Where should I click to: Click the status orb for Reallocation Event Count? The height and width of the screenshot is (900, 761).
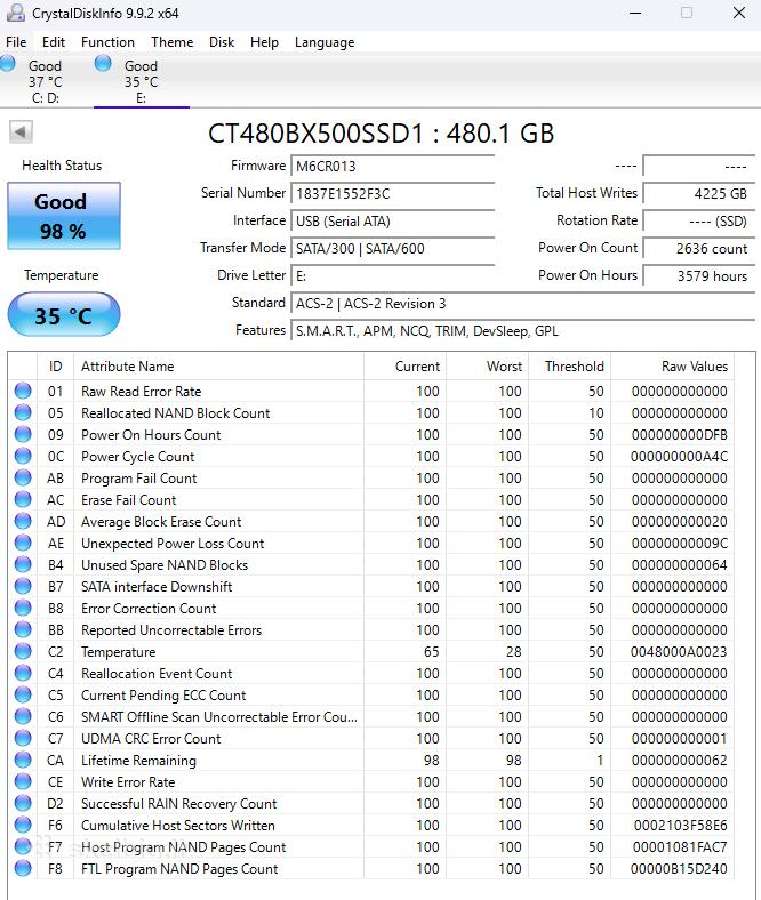(x=23, y=673)
